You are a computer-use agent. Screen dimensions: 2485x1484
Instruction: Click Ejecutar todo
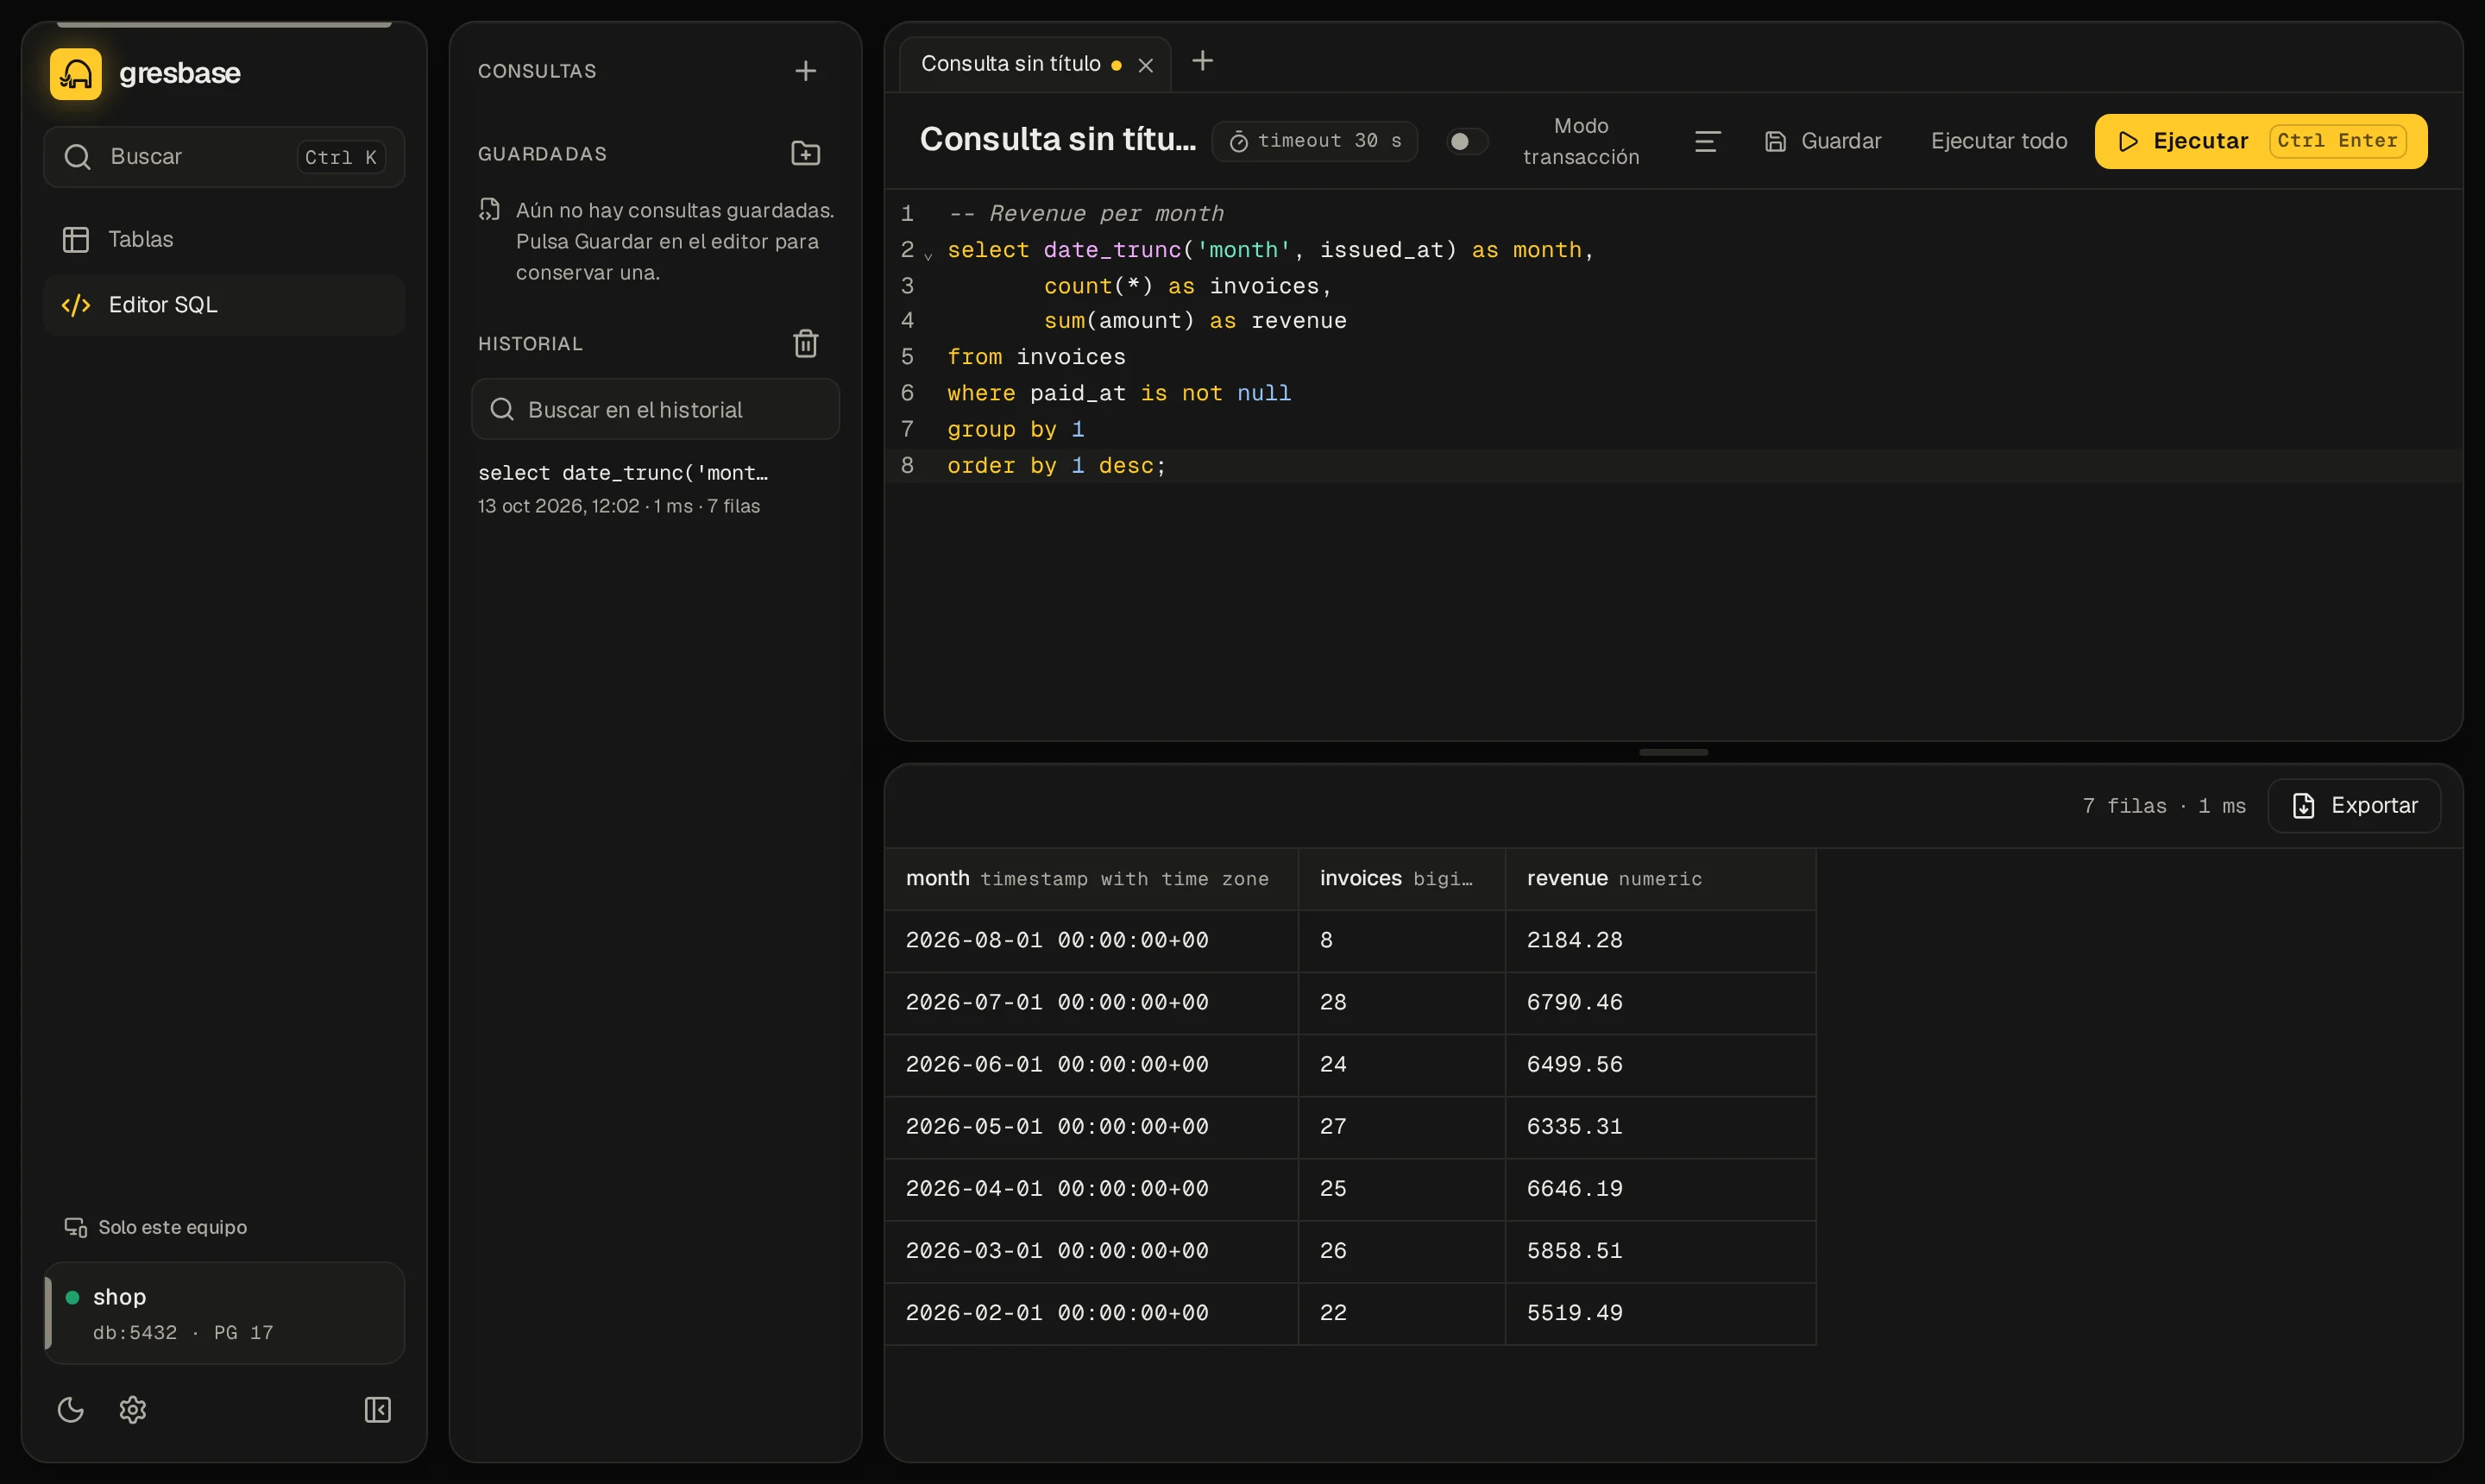[1998, 141]
